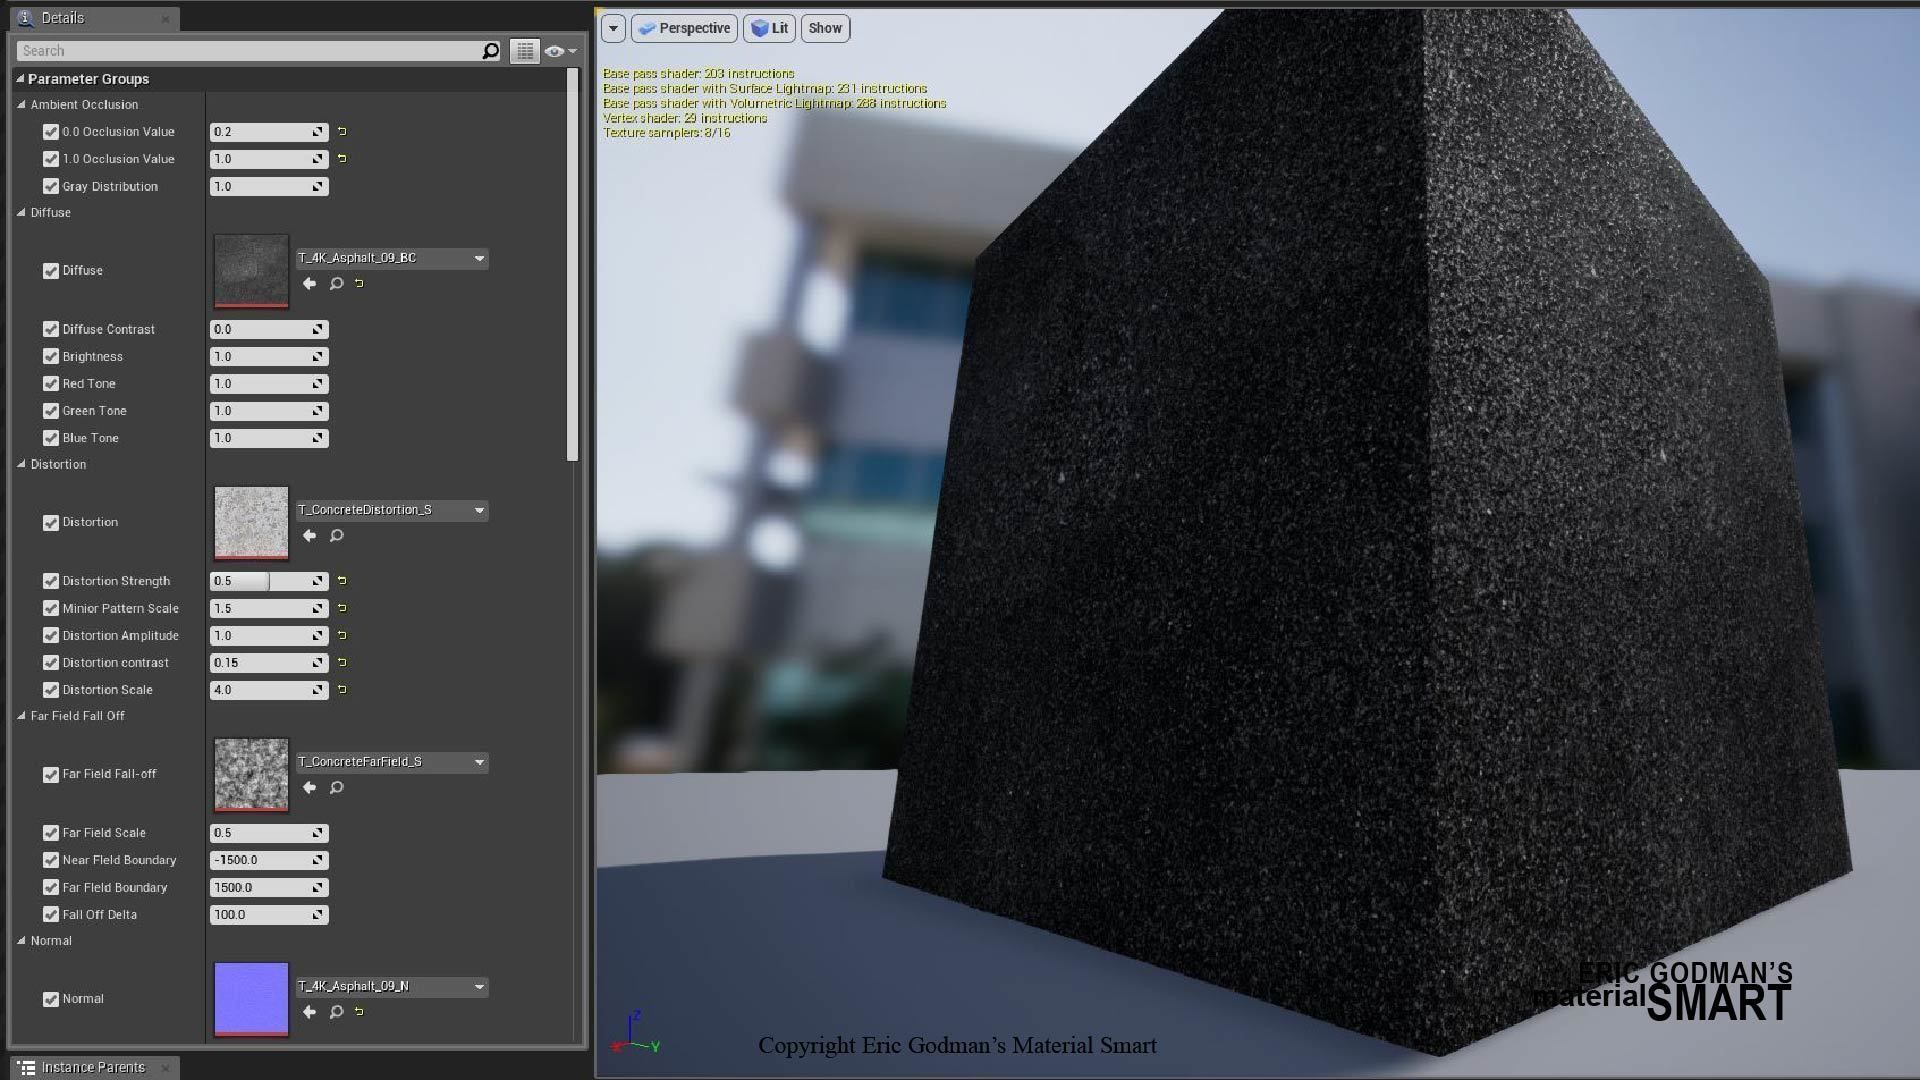The width and height of the screenshot is (1920, 1080).
Task: Toggle the Diffuse Contrast checkbox
Action: coord(51,329)
